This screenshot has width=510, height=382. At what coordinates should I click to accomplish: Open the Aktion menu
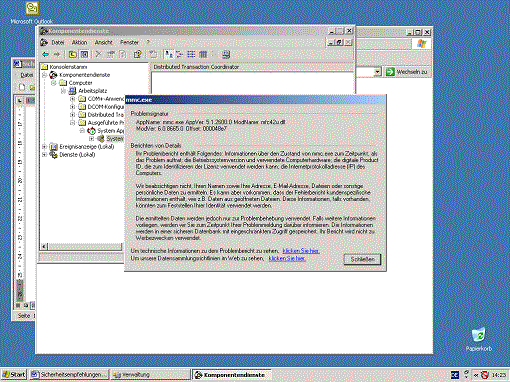pyautogui.click(x=79, y=42)
